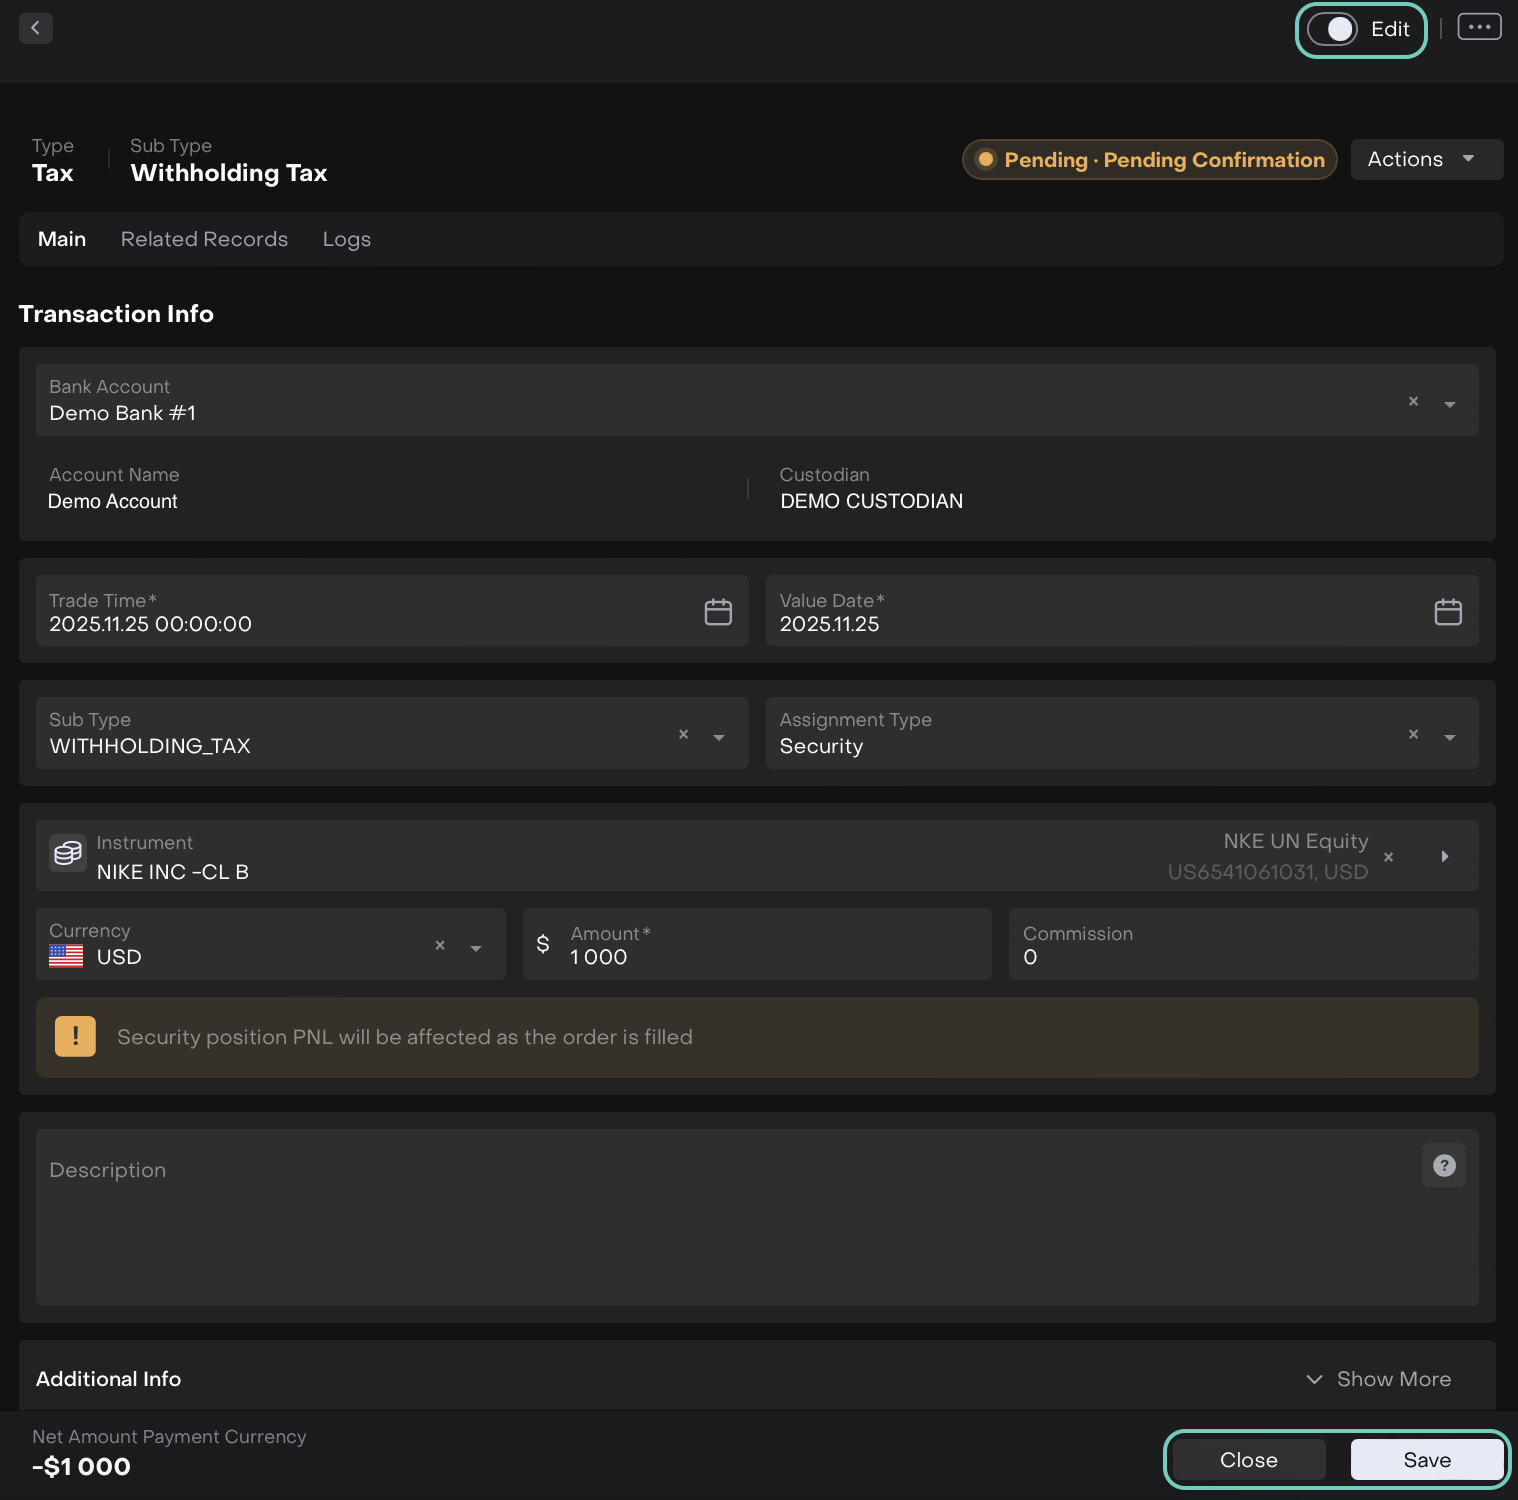This screenshot has height=1500, width=1518.
Task: Clear the USD currency selection
Action: coord(440,945)
